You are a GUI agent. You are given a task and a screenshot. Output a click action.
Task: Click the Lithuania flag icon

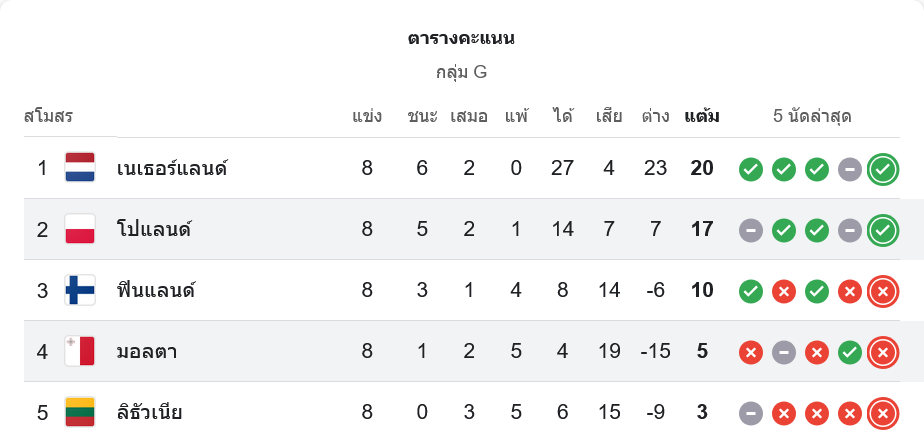[80, 412]
